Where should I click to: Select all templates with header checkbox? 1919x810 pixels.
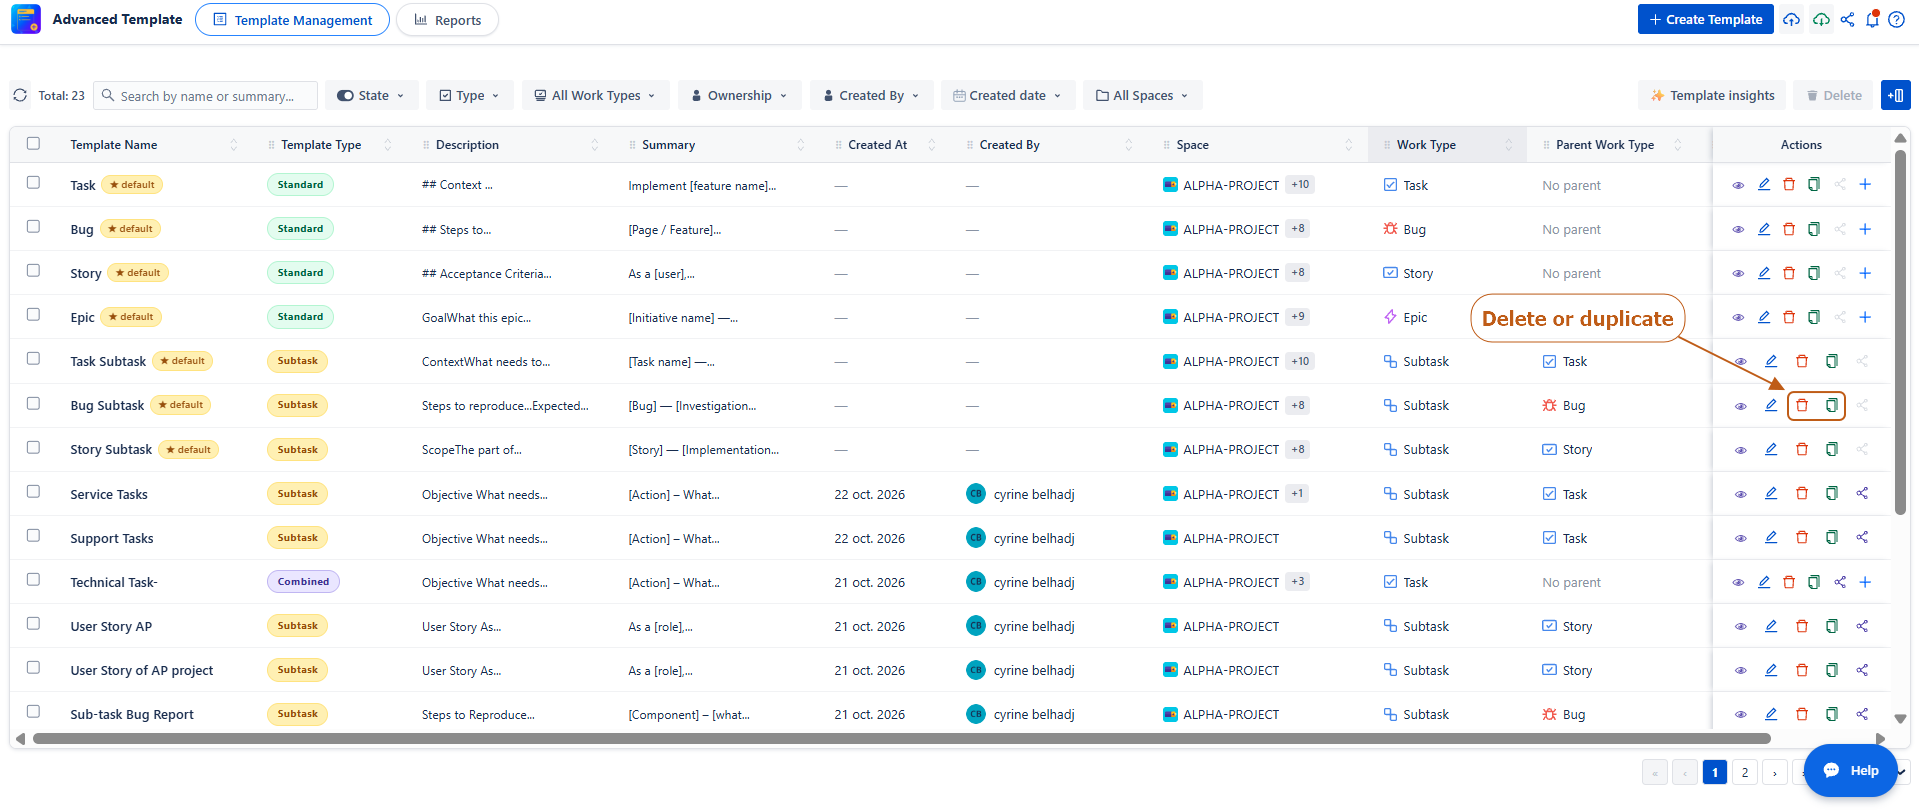click(x=33, y=144)
